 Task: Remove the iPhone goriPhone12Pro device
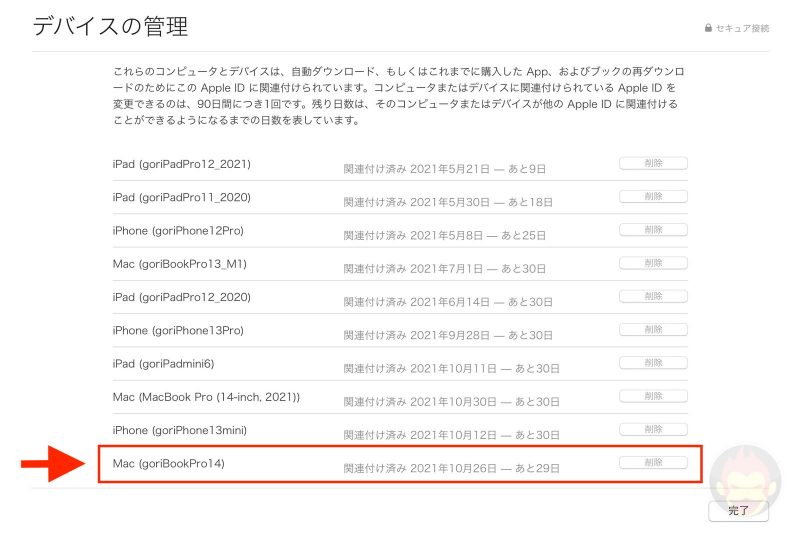tap(653, 230)
